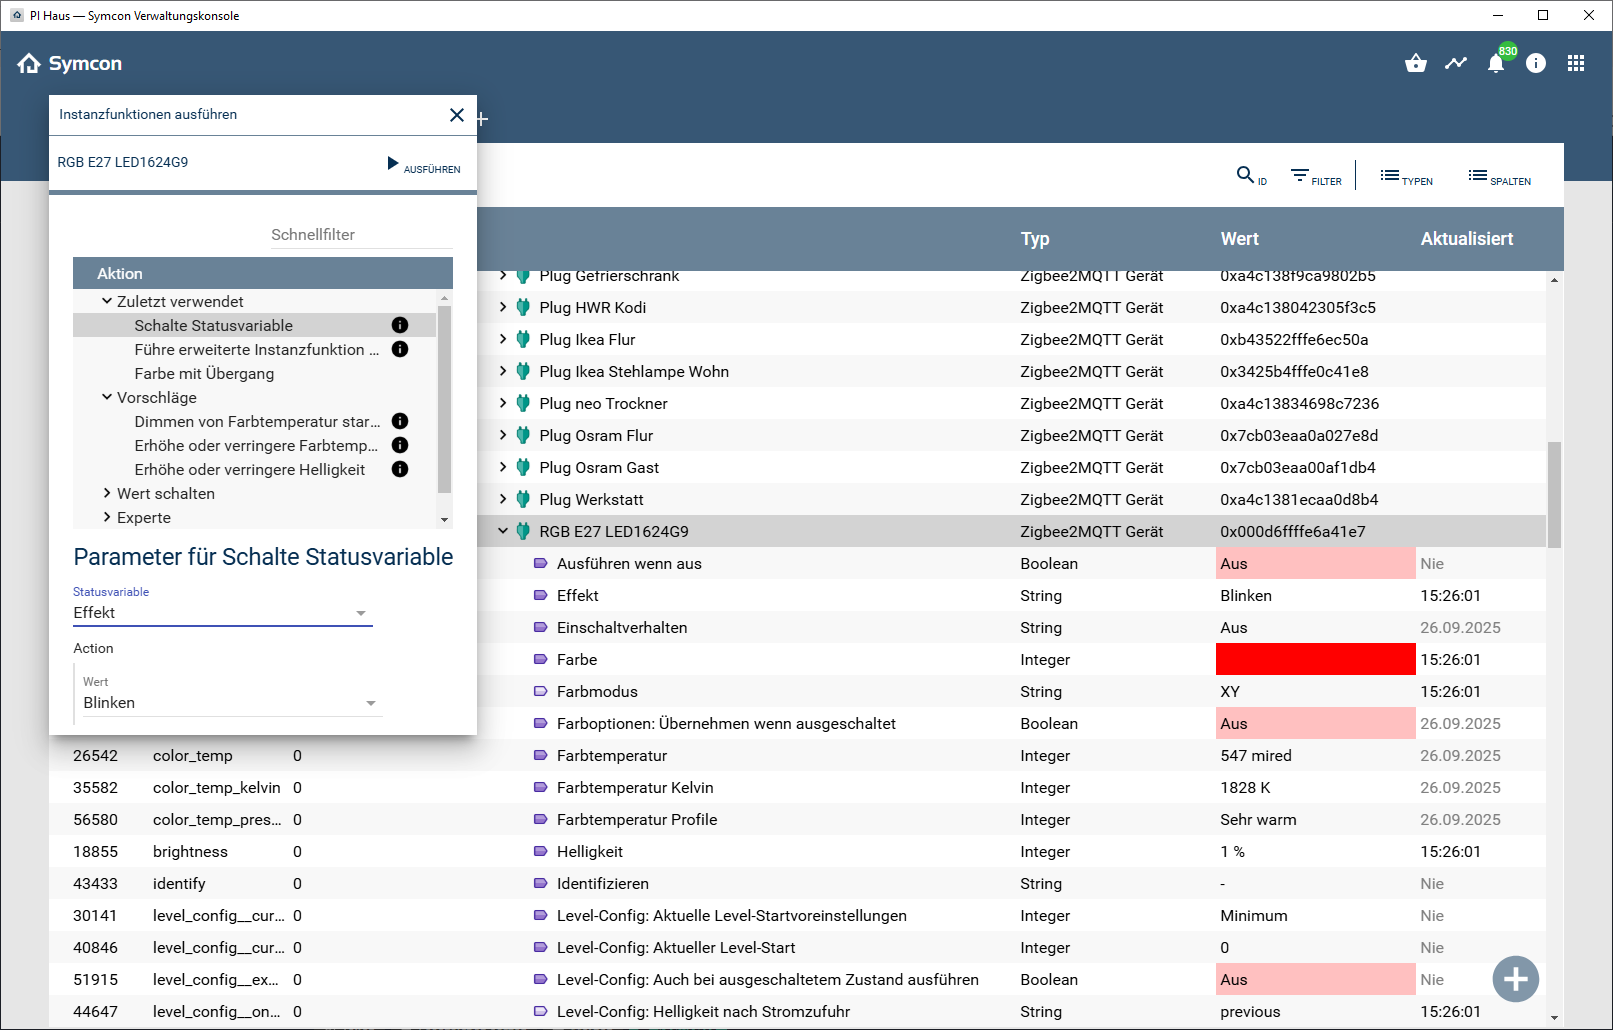This screenshot has height=1030, width=1613.
Task: Open the TYPEN list selector
Action: point(1406,176)
